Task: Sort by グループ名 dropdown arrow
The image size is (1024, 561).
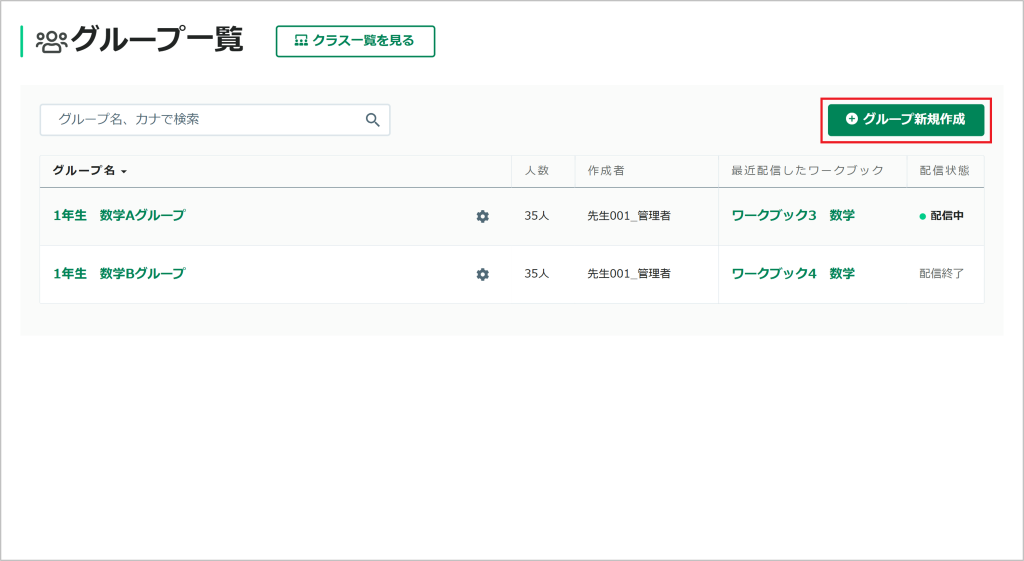Action: (124, 172)
